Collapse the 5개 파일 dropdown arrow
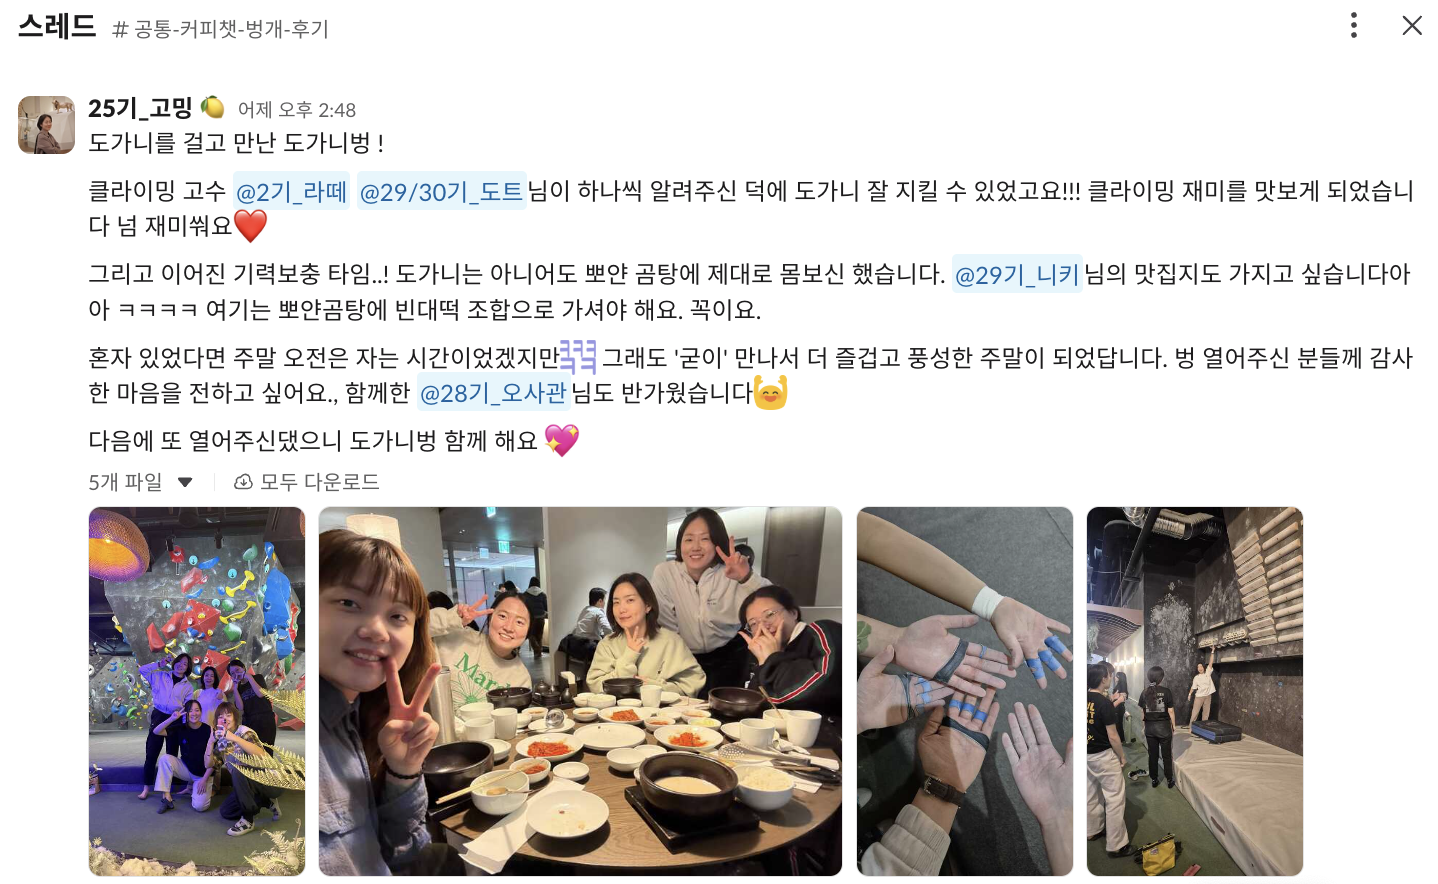1438x884 pixels. [x=185, y=482]
